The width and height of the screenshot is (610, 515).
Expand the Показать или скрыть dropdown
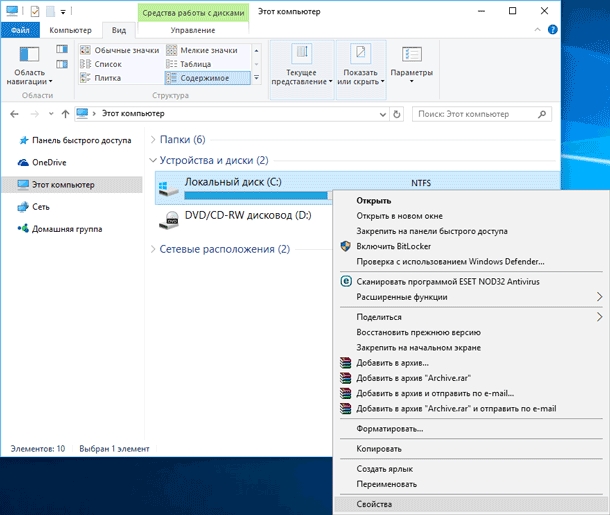point(361,64)
